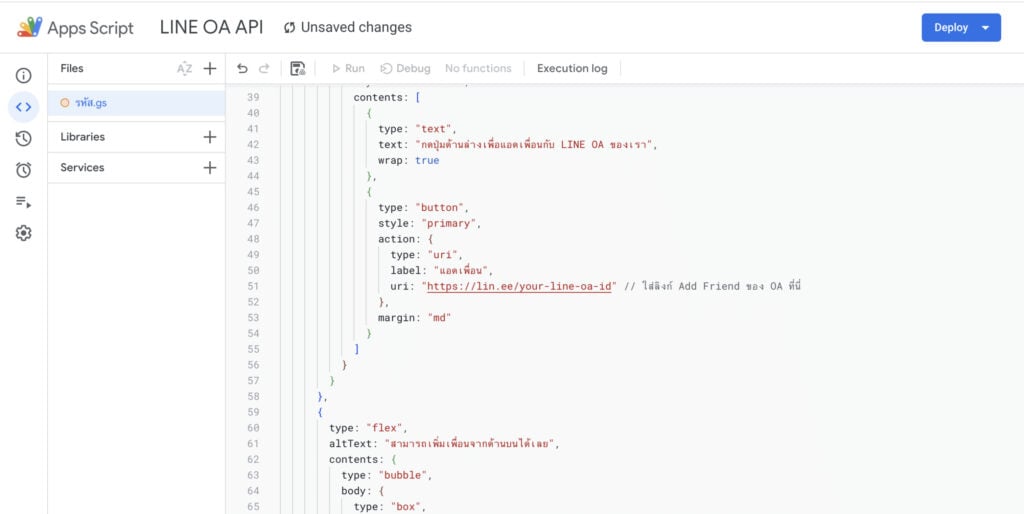Click the 'type: "flex"' code line
This screenshot has height=514, width=1024.
click(368, 428)
